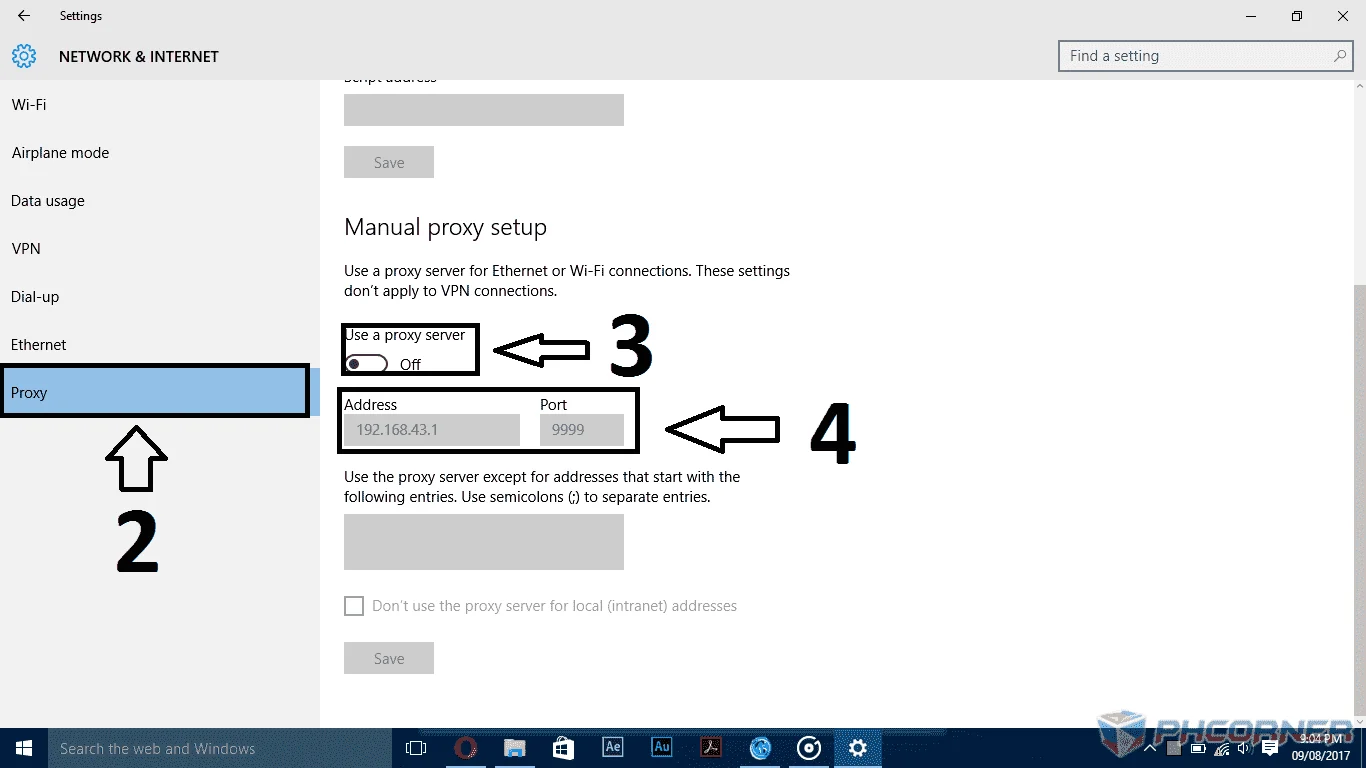Click the NETWORK & INTERNET header title
Viewport: 1366px width, 768px height.
(x=139, y=57)
